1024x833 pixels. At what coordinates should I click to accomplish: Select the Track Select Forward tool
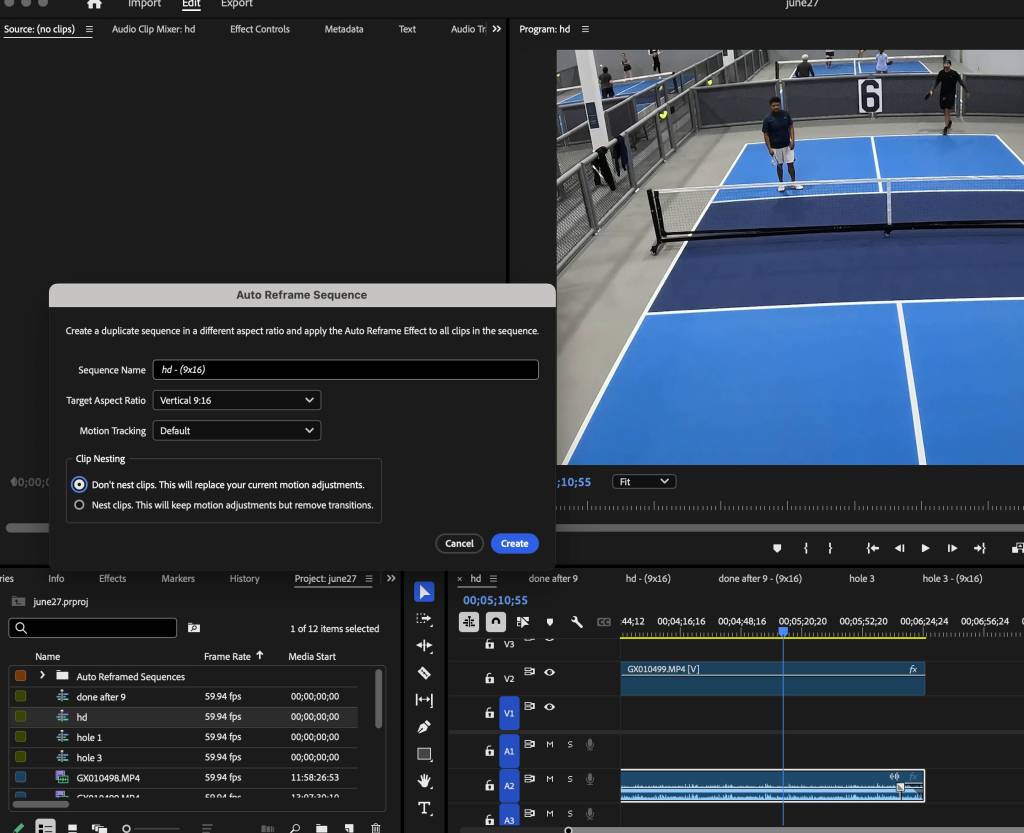pos(424,618)
